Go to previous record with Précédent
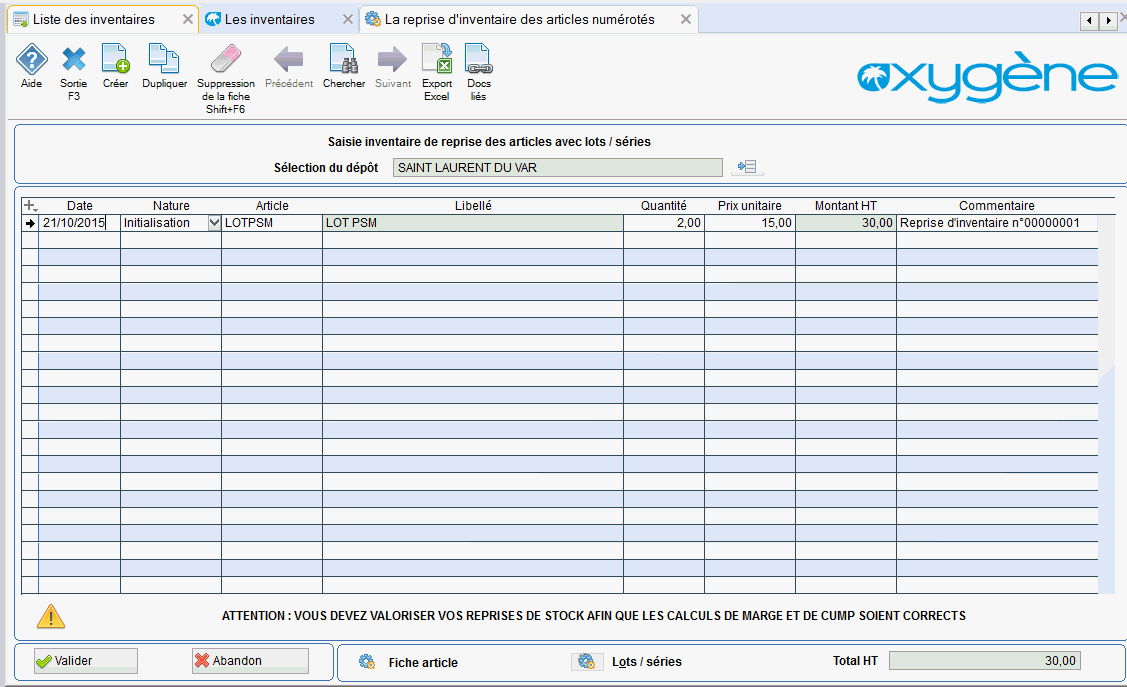This screenshot has width=1127, height=687. (x=289, y=59)
